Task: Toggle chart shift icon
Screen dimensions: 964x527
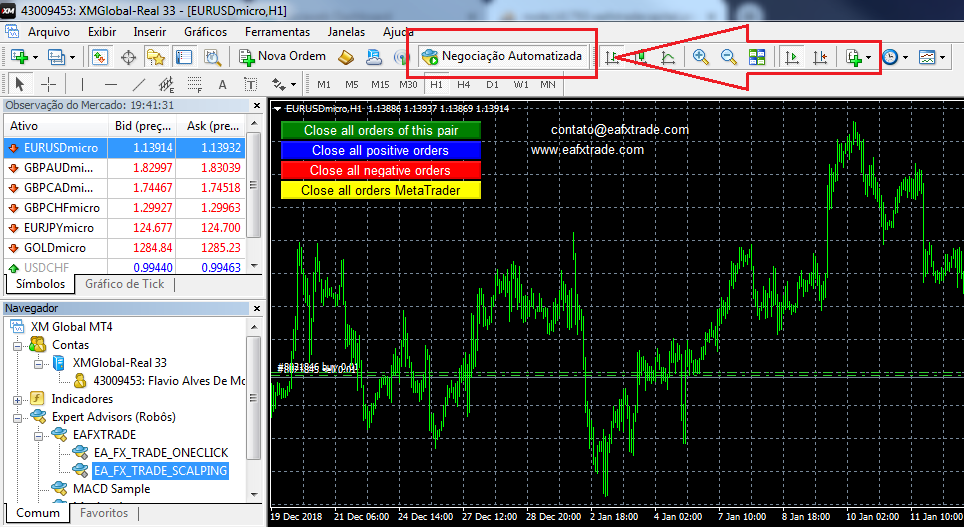Action: (820, 57)
